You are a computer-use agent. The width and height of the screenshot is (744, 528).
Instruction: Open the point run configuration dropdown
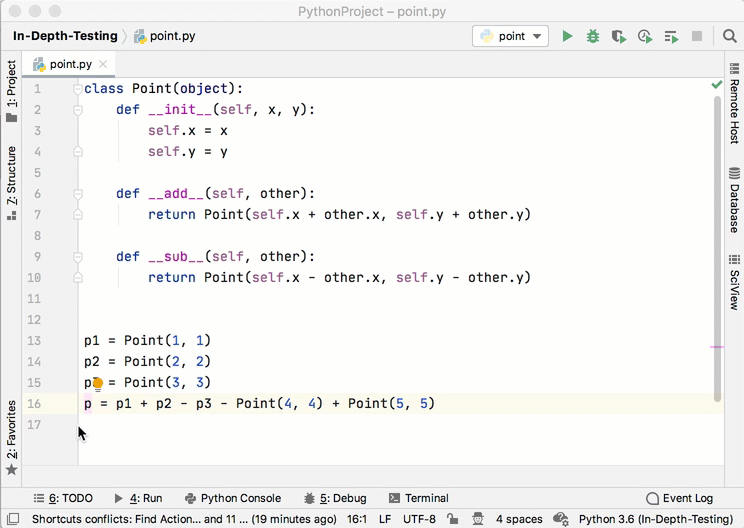(x=511, y=36)
